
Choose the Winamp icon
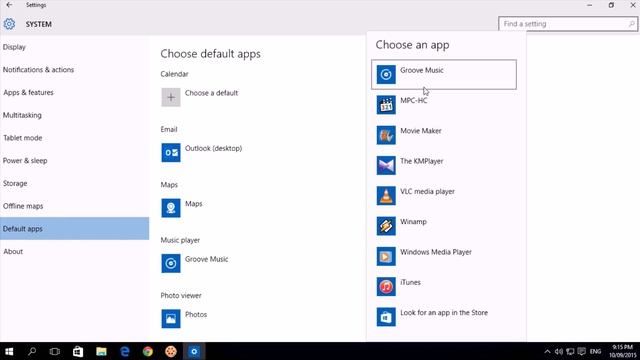point(386,226)
